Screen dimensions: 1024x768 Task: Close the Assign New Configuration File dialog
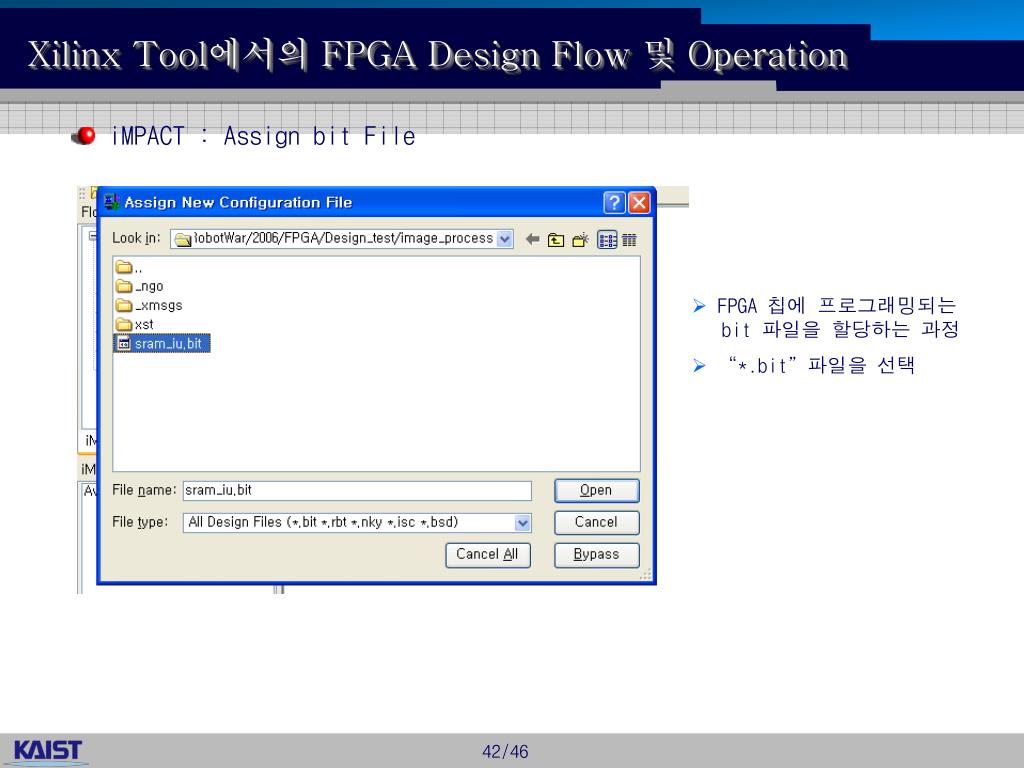[x=639, y=203]
